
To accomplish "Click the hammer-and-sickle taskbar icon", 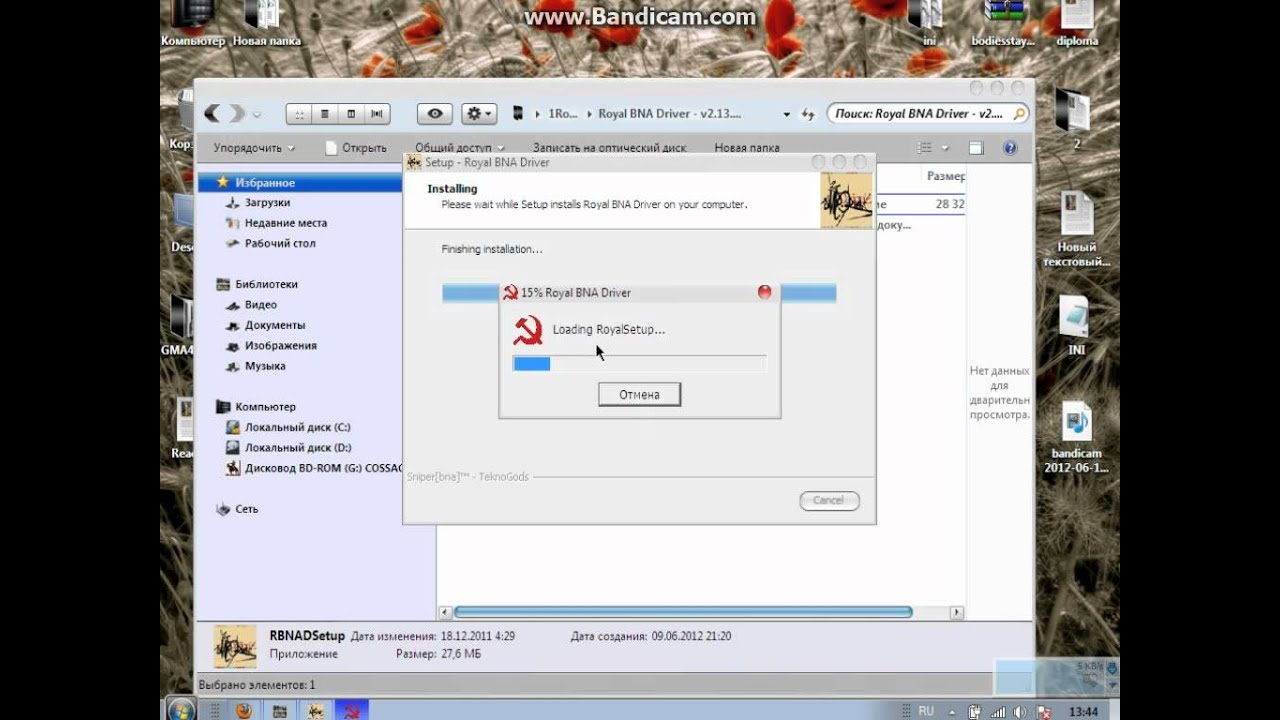I will [352, 711].
